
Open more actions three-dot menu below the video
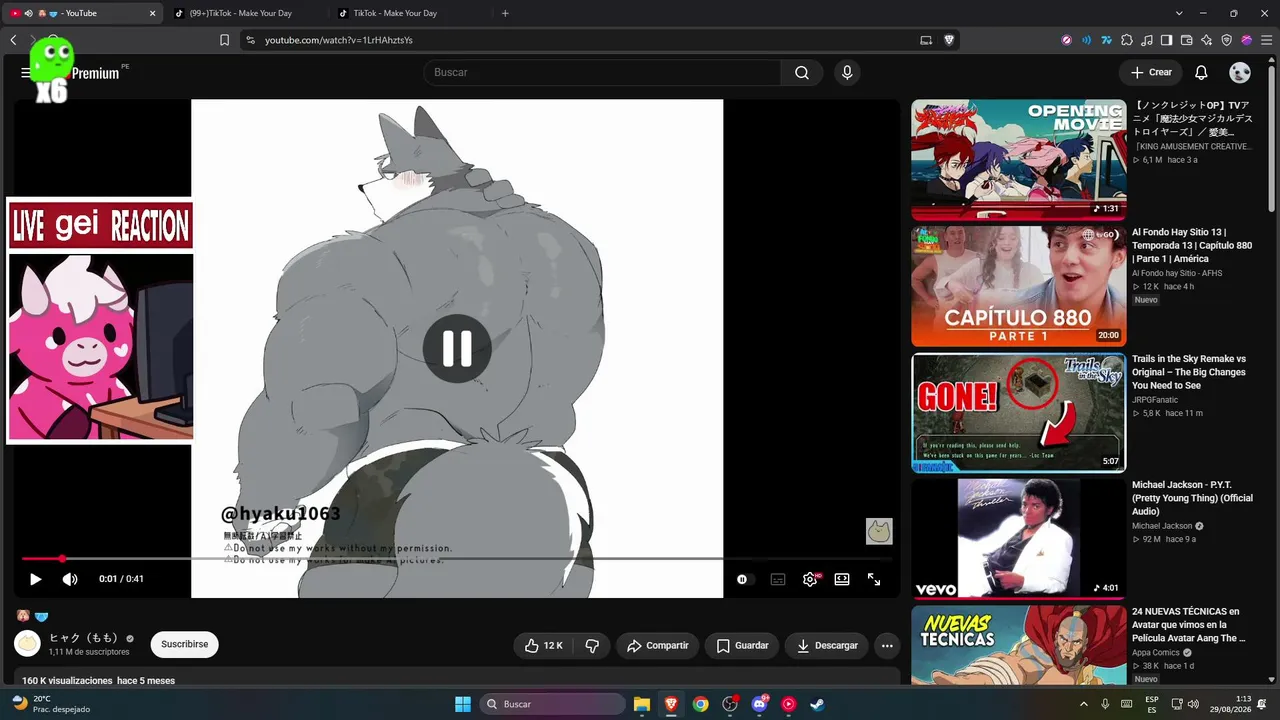tap(887, 646)
